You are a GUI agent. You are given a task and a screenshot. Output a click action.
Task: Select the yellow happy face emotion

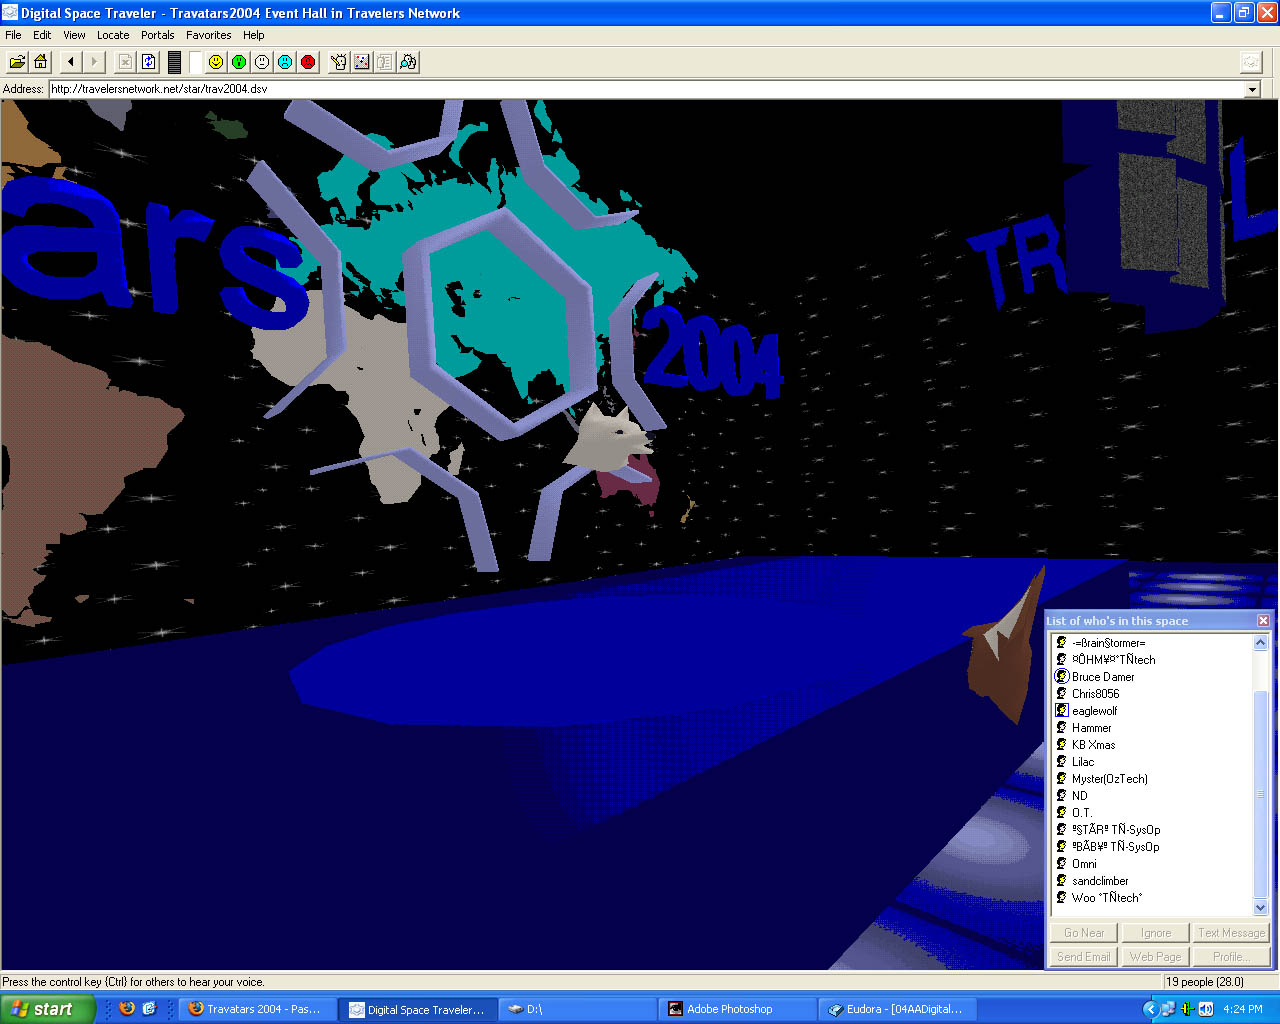(216, 62)
